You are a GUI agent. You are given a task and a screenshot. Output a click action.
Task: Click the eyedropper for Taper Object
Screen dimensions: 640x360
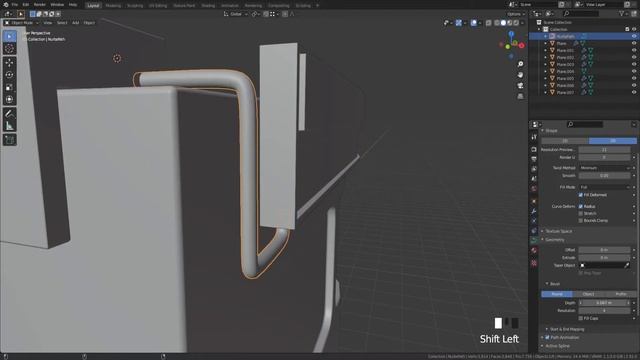point(627,265)
